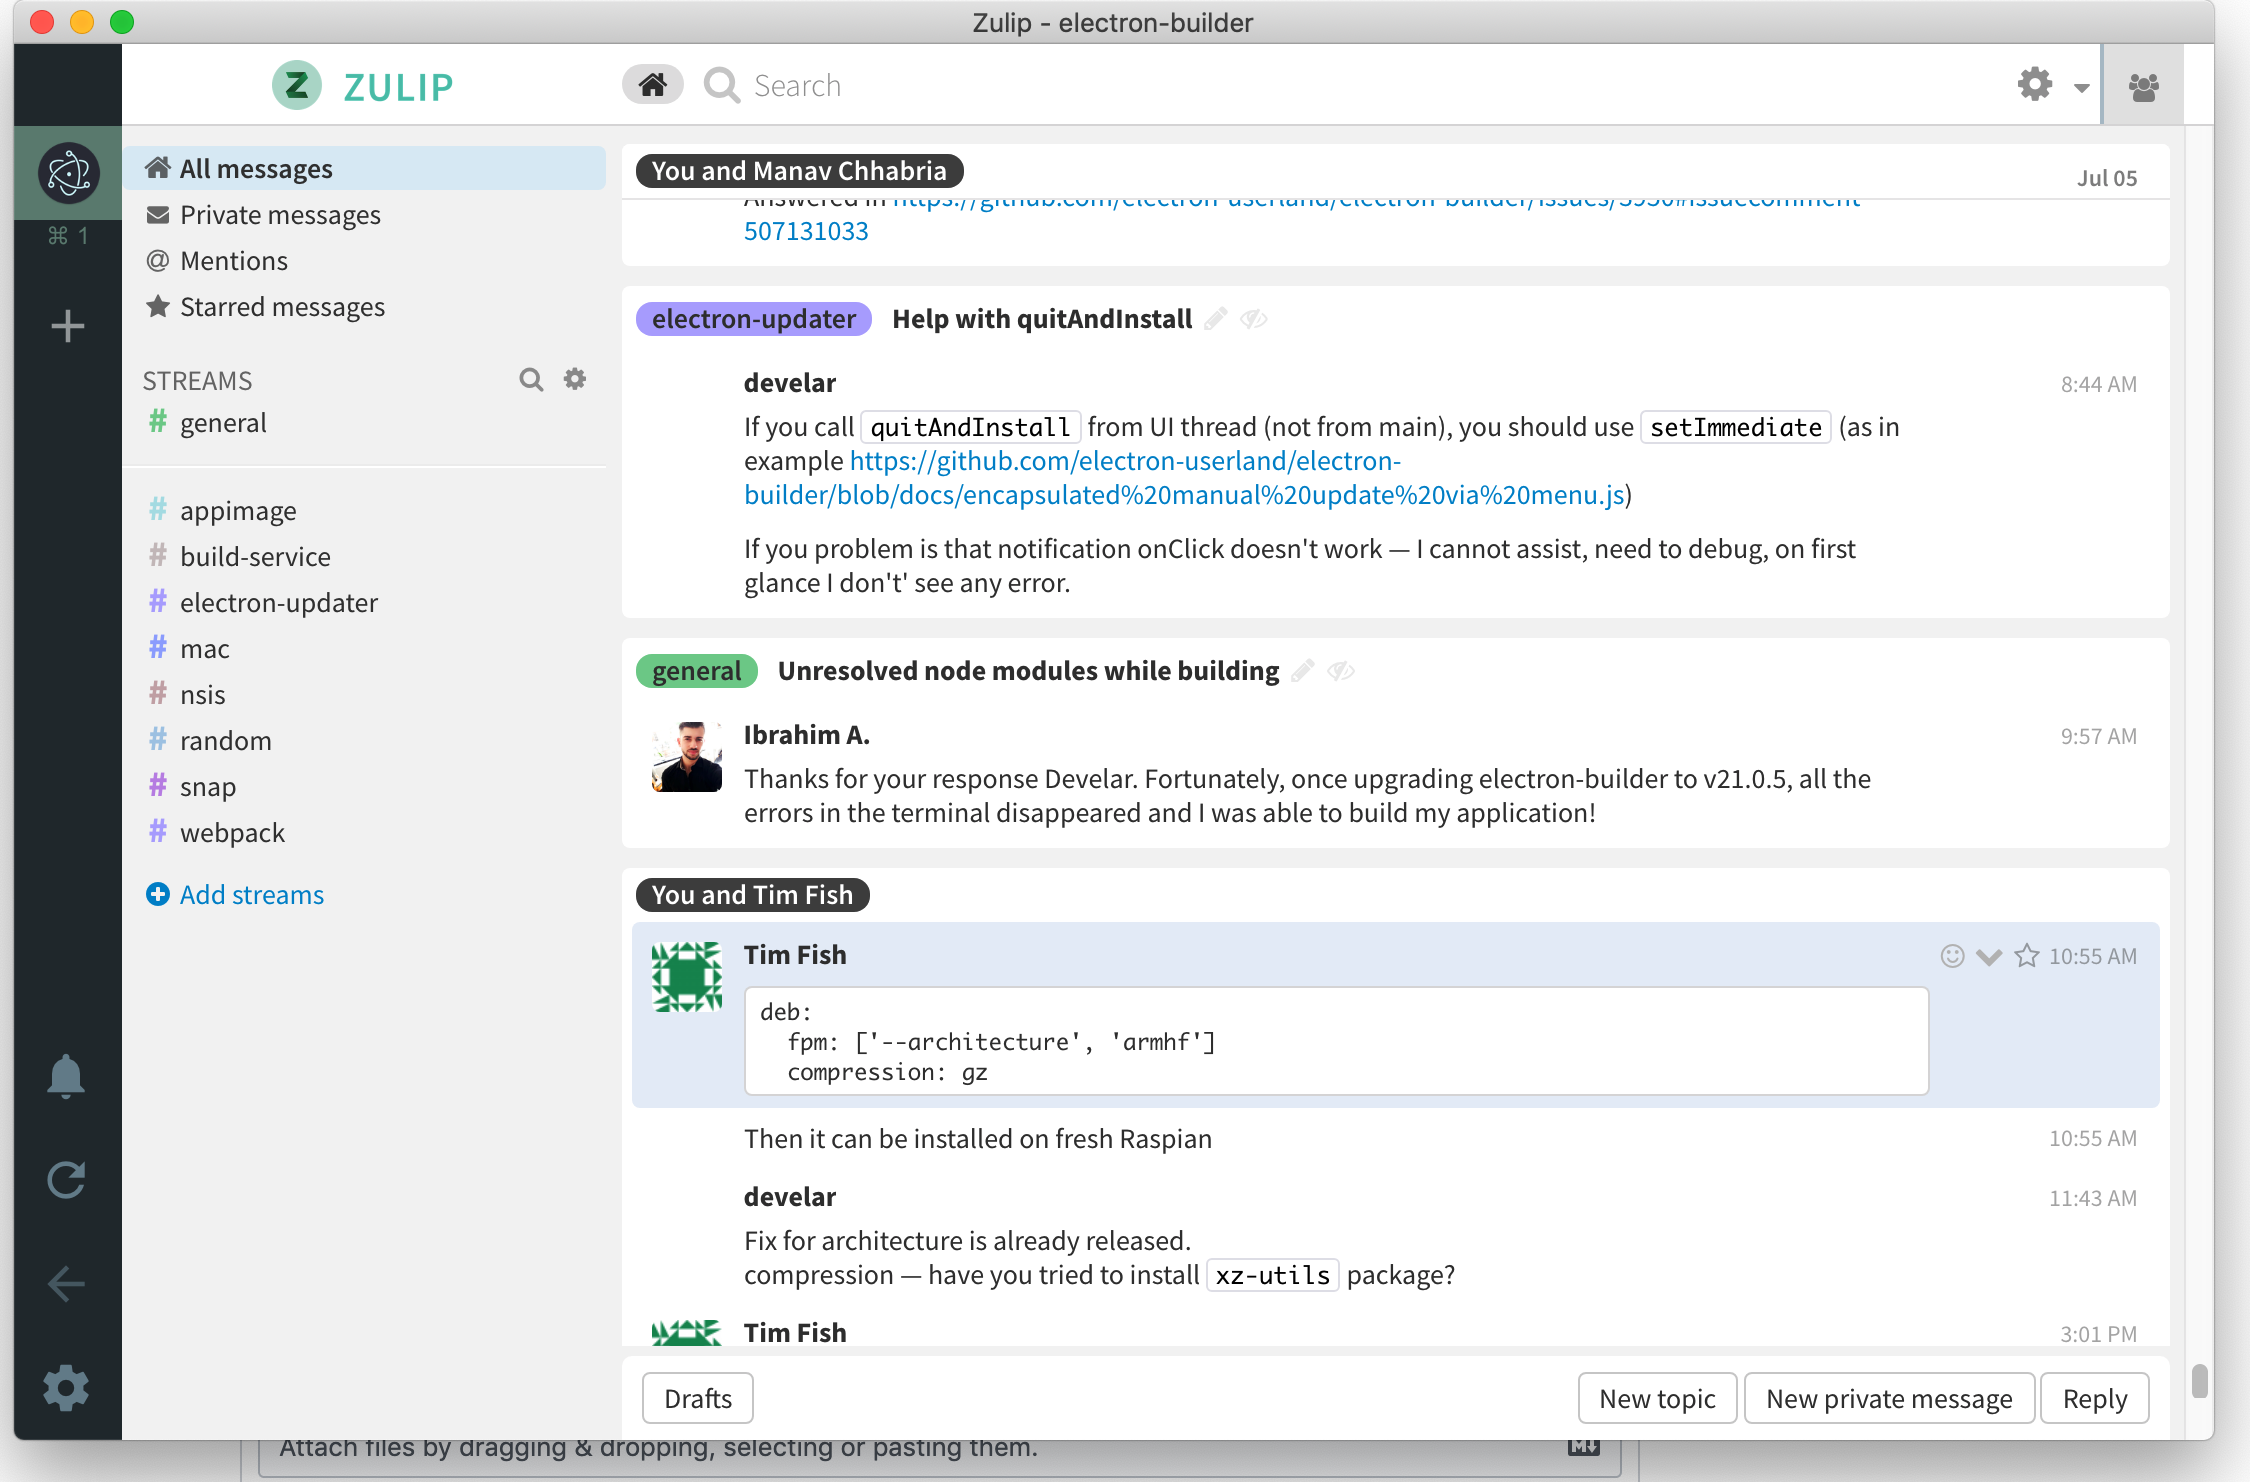
Task: Click Tim Fish avatar at 10:55 AM message
Action: coord(687,977)
